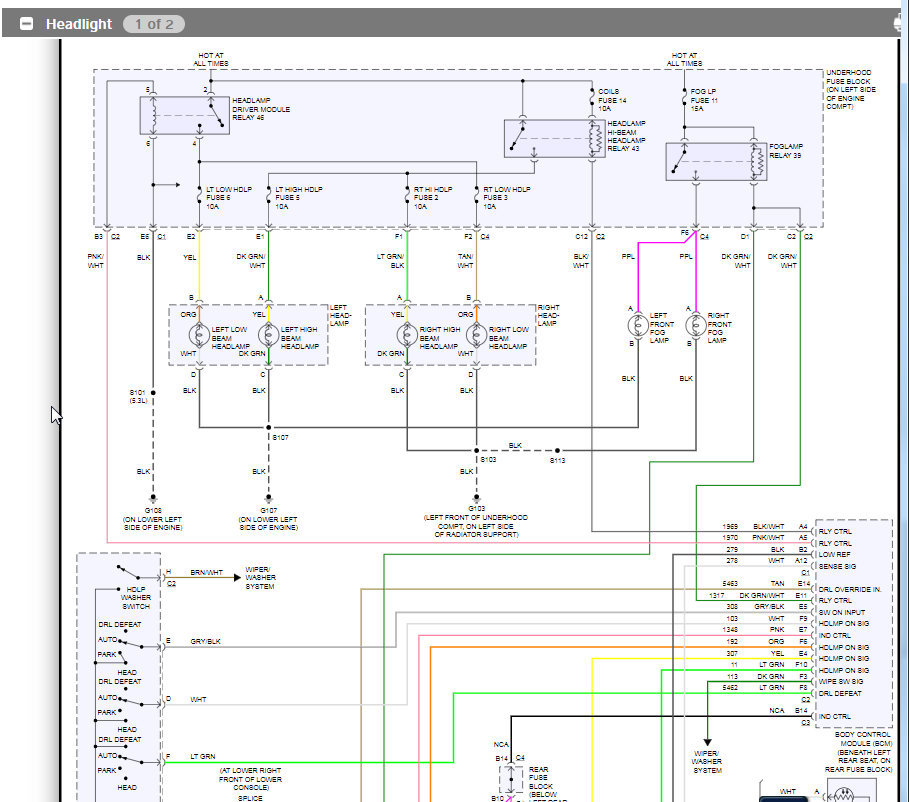Click the Right Front Fog Lamp symbol
The image size is (909, 802).
pos(696,325)
